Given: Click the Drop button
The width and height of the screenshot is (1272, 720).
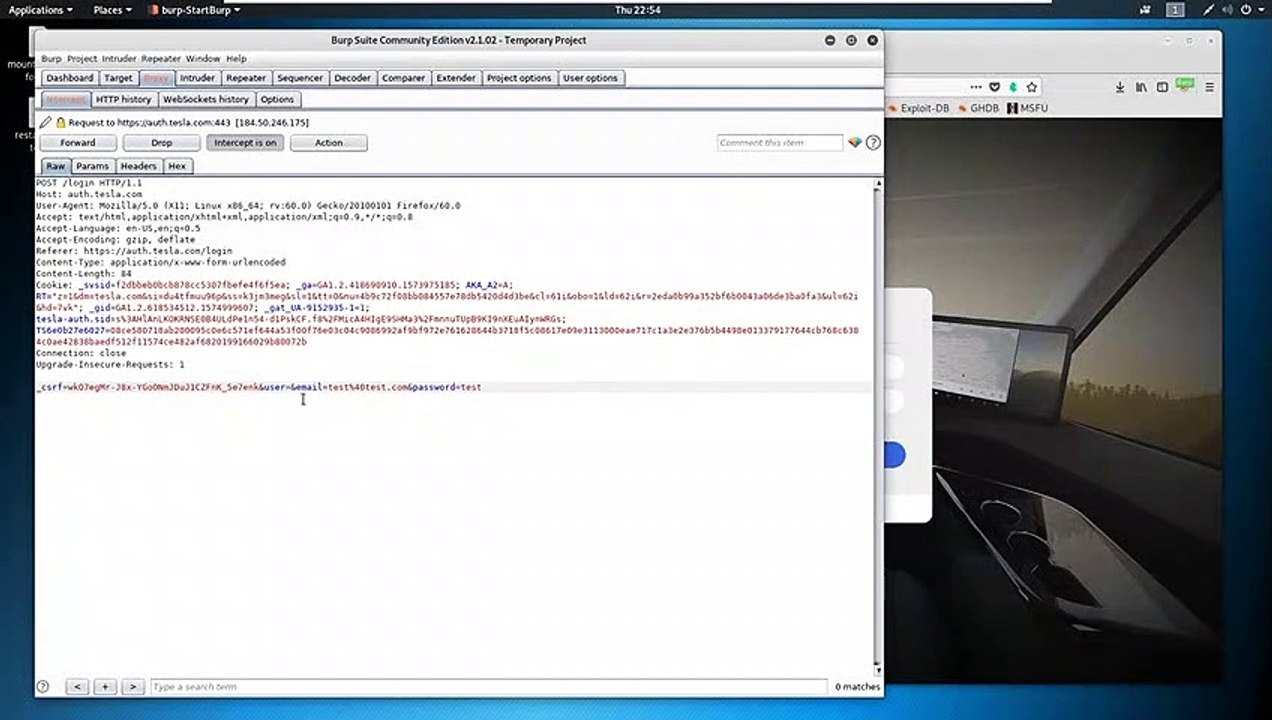Looking at the screenshot, I should 161,143.
